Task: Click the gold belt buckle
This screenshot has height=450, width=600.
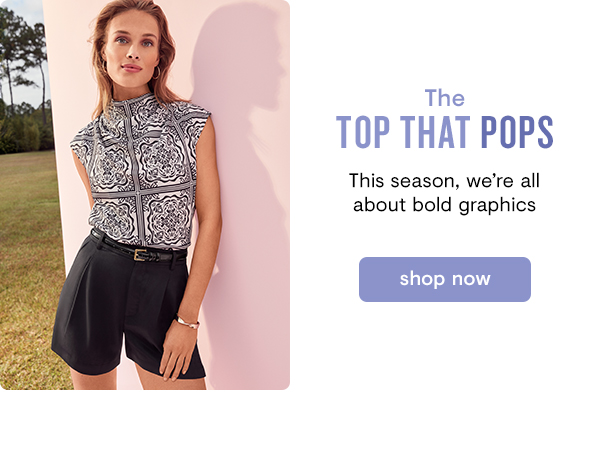Action: 140,255
